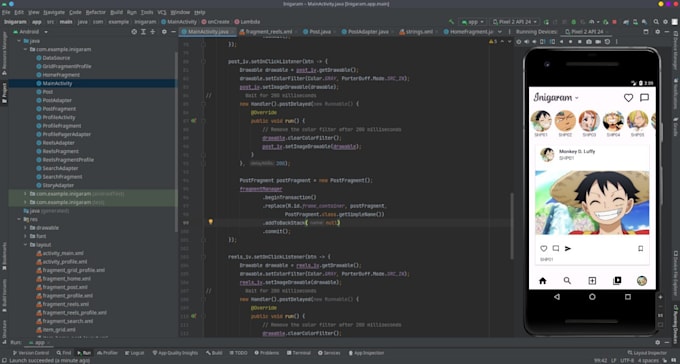This screenshot has width=680, height=364.
Task: Open IDE settings gear in main toolbar
Action: [665, 22]
